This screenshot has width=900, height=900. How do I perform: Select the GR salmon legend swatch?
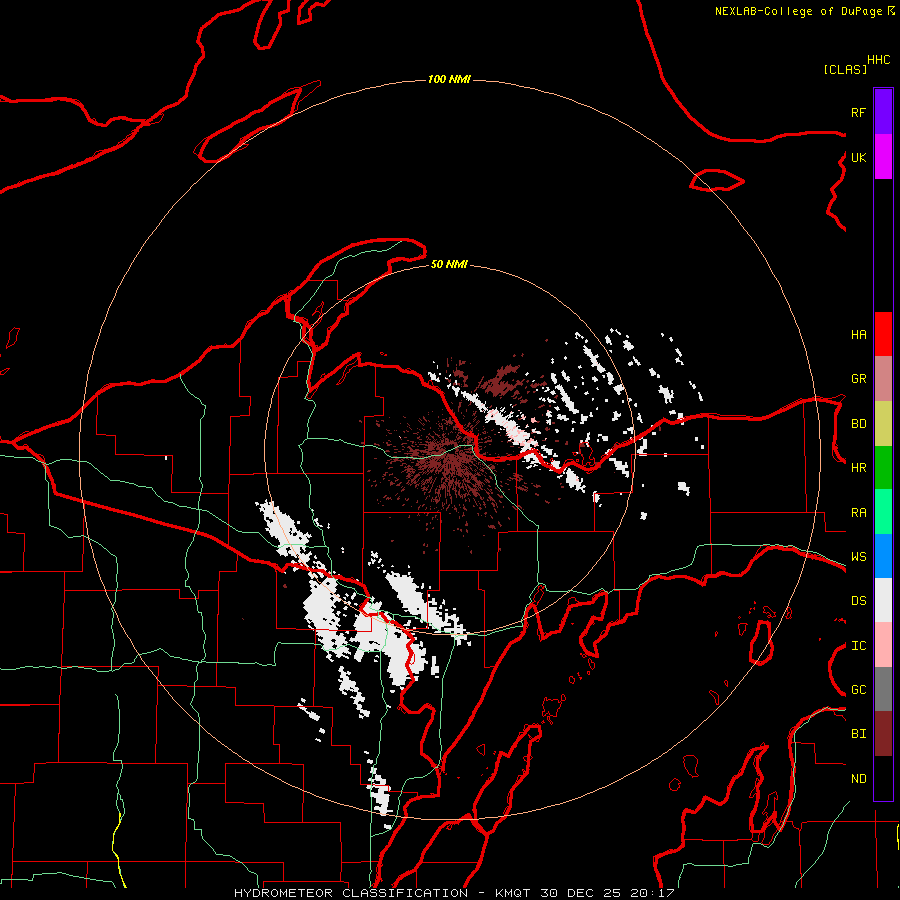pos(883,379)
